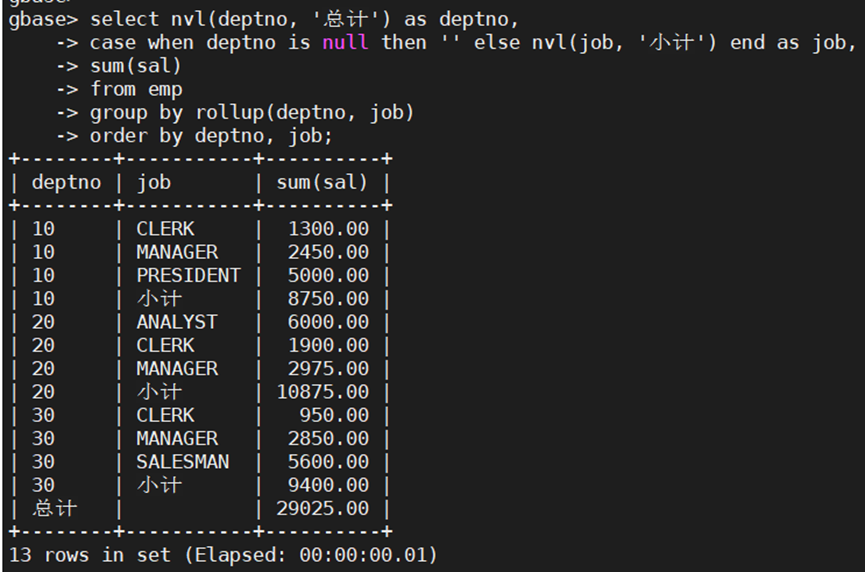This screenshot has height=572, width=865.
Task: Click the value 5600.00
Action: [x=328, y=462]
